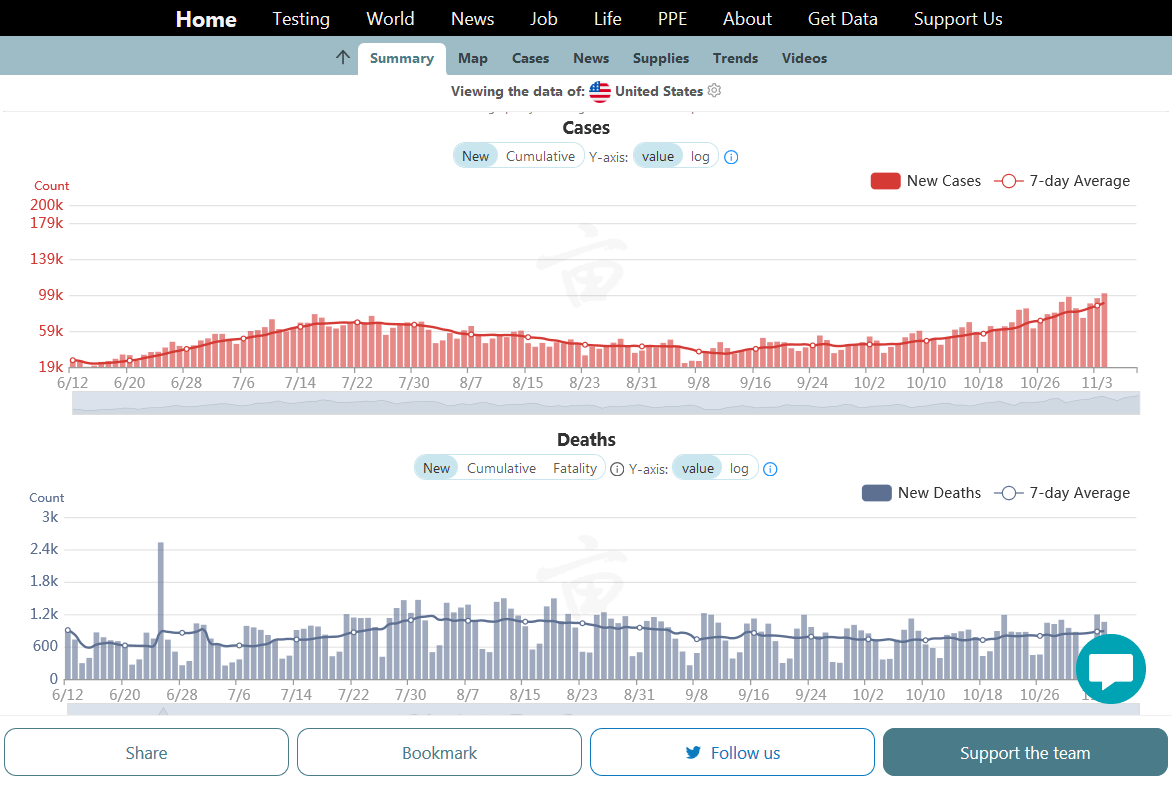Open the Map tab
The width and height of the screenshot is (1172, 788).
pyautogui.click(x=473, y=58)
